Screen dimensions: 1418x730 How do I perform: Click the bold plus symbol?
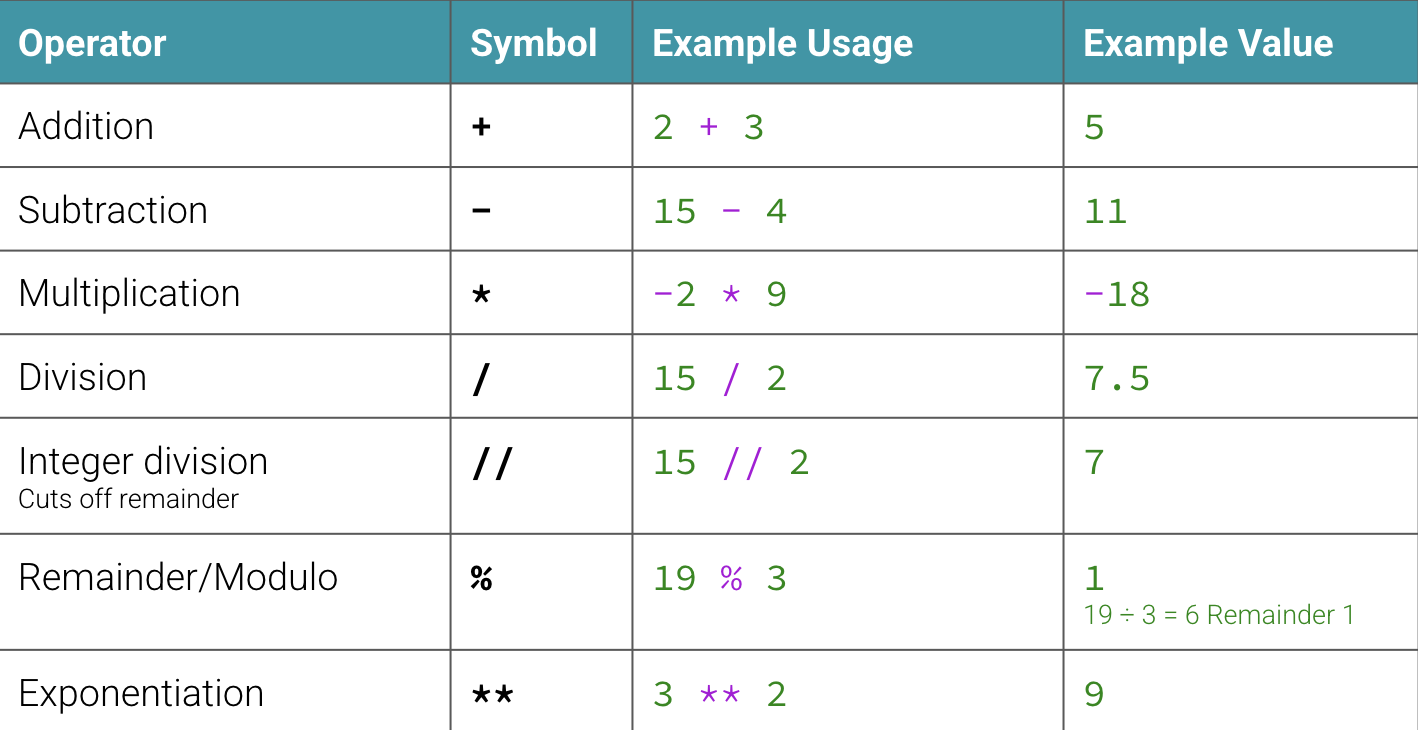(x=481, y=127)
